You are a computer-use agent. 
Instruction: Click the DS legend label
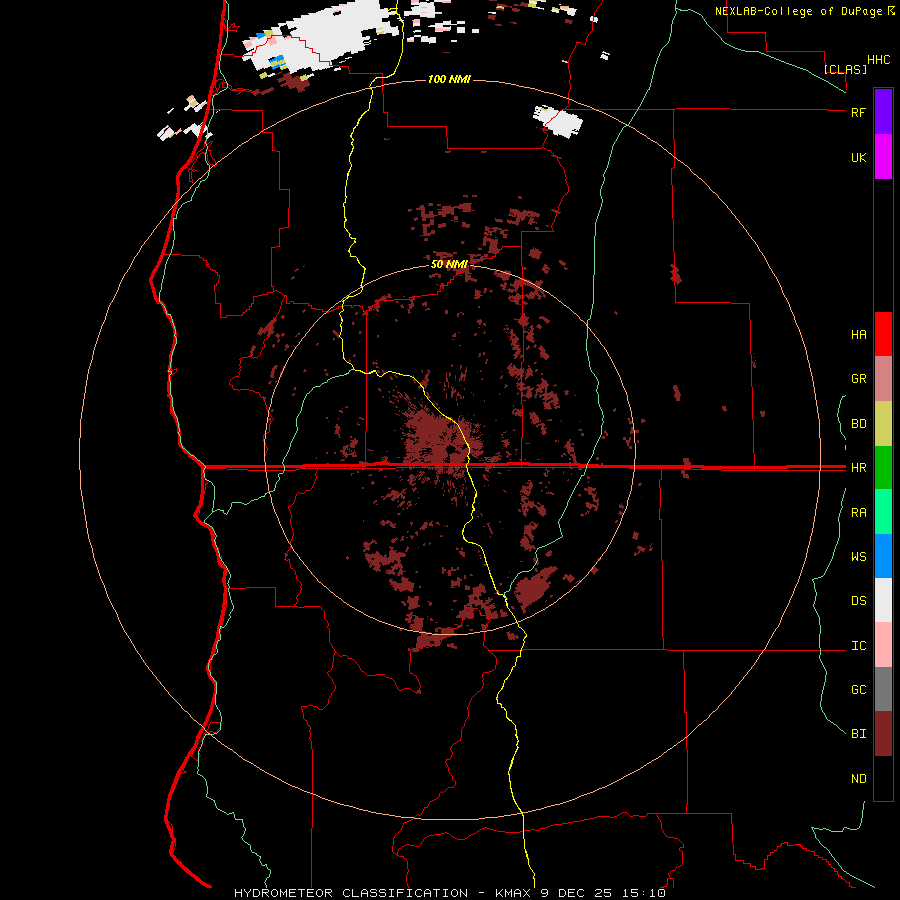(858, 601)
